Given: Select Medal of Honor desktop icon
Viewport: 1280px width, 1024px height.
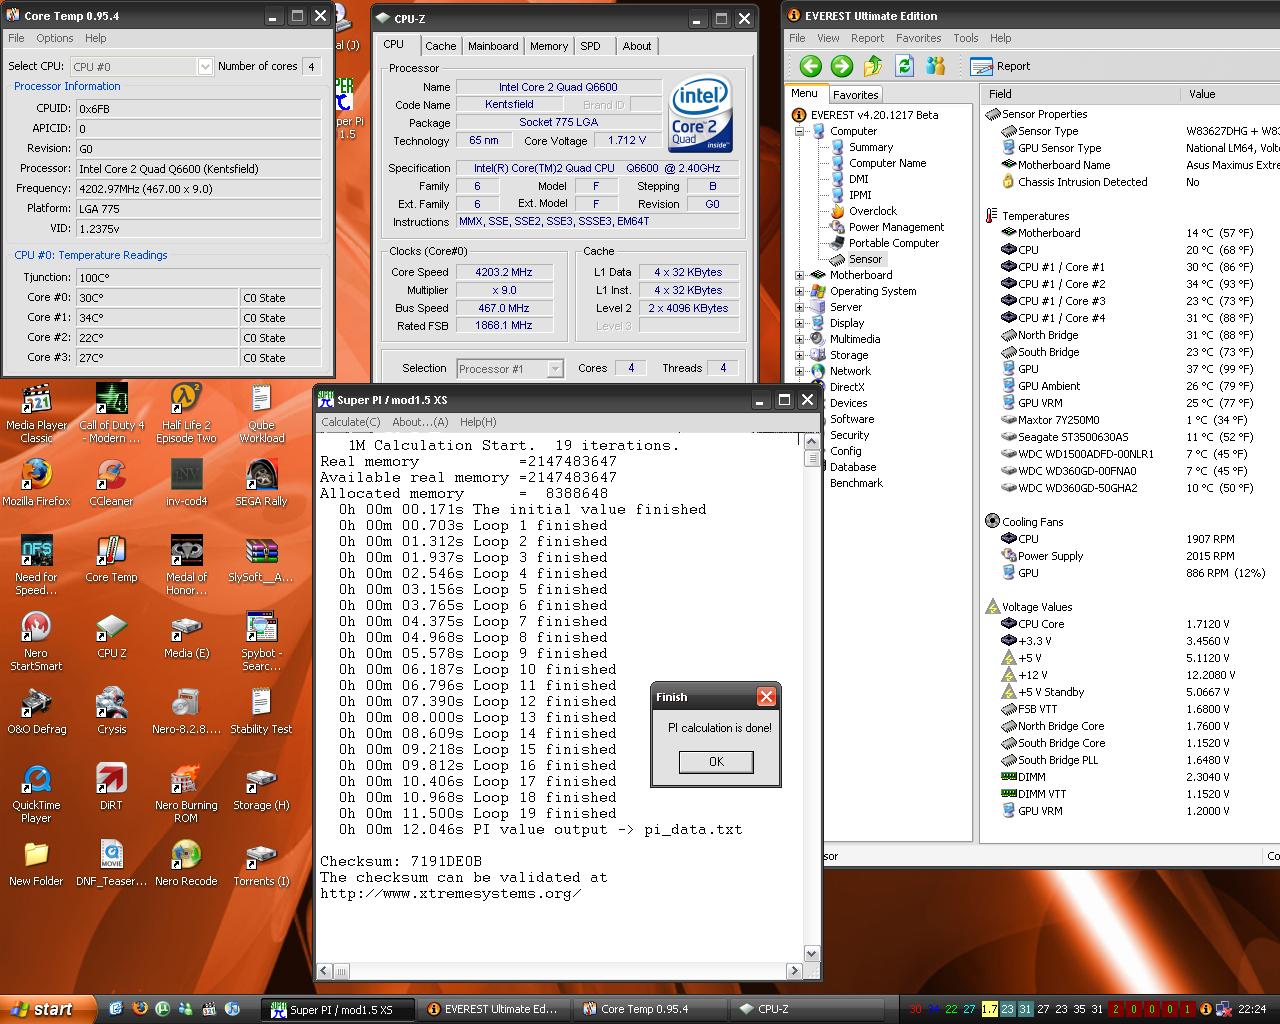Looking at the screenshot, I should tap(186, 565).
